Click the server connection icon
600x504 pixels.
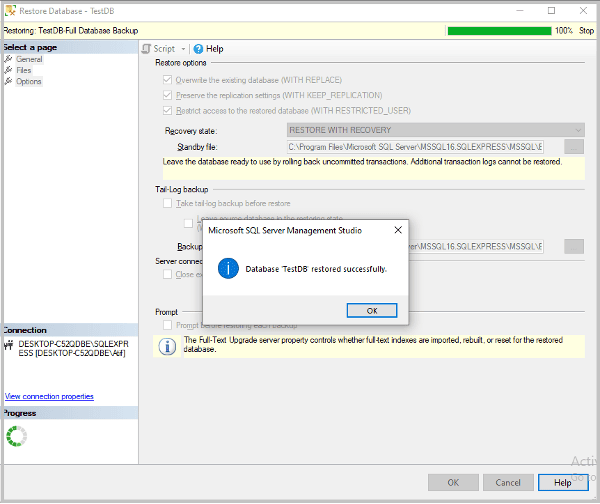point(8,346)
